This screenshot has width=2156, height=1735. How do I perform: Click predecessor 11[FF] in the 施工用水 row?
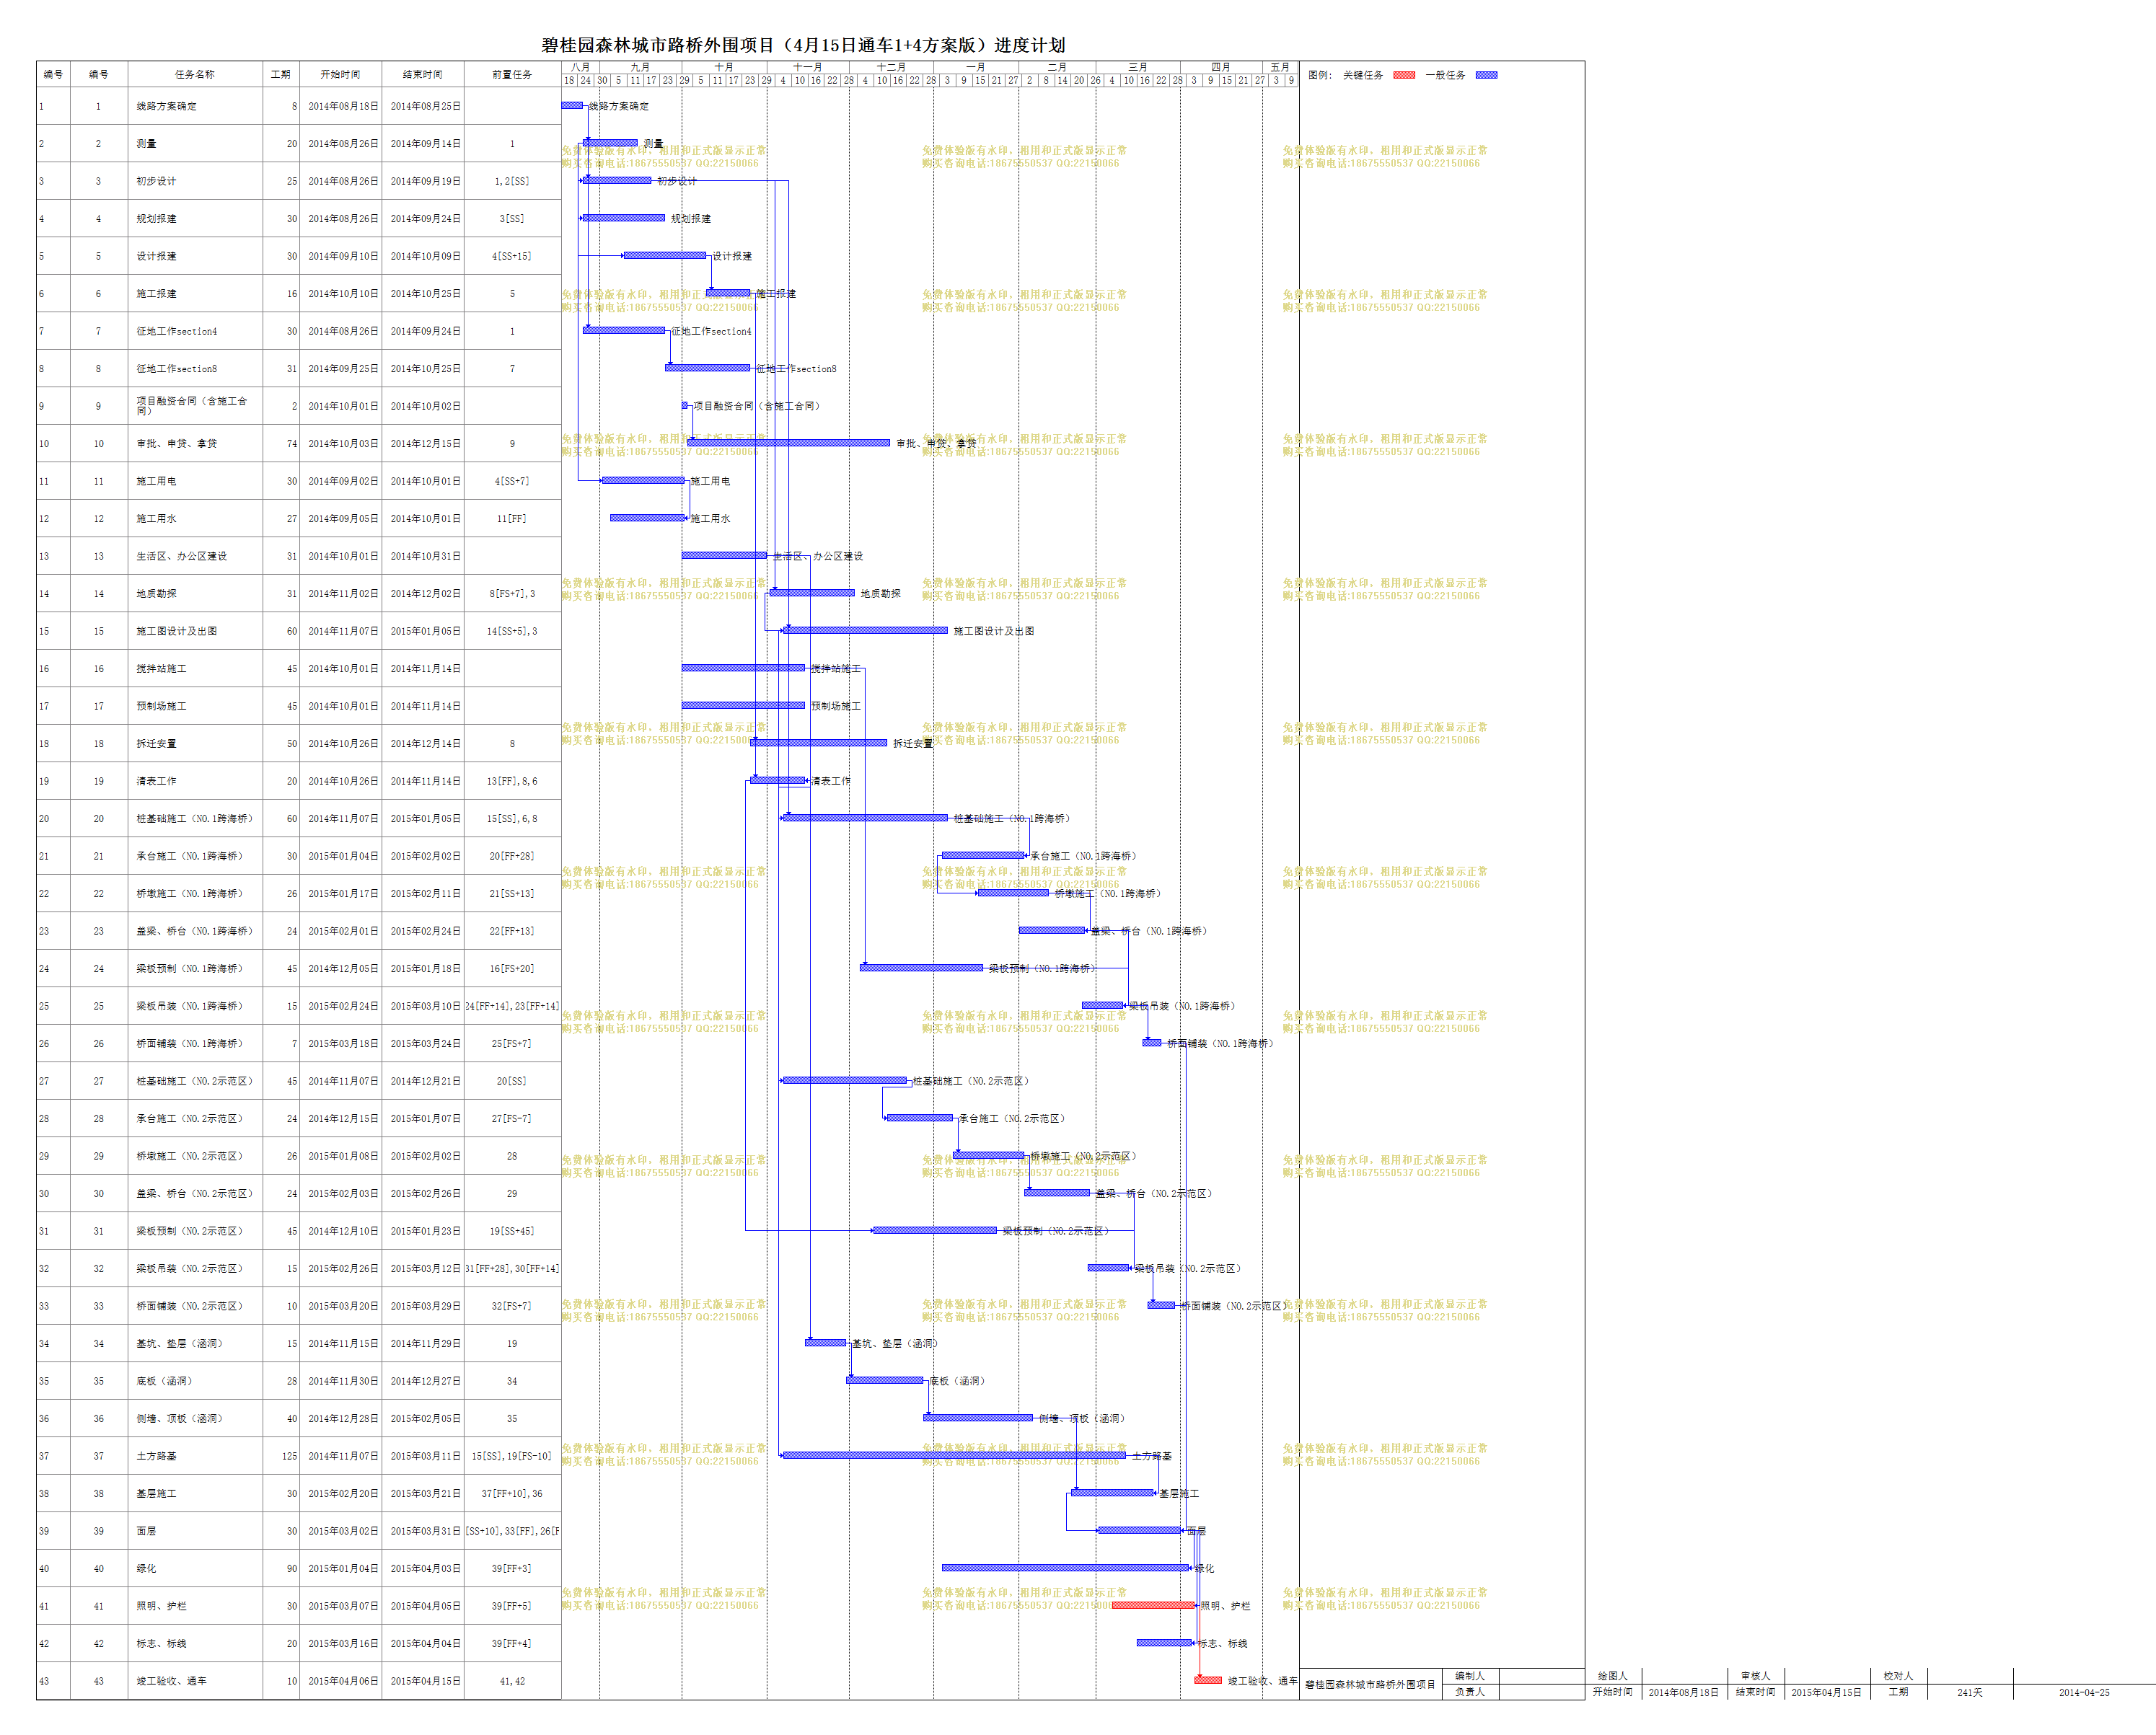(x=512, y=518)
